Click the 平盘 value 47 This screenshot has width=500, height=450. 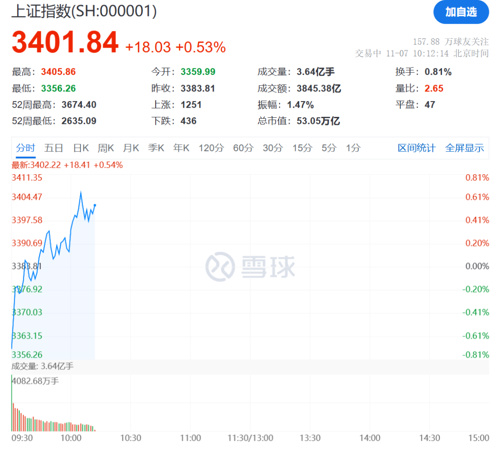click(430, 105)
